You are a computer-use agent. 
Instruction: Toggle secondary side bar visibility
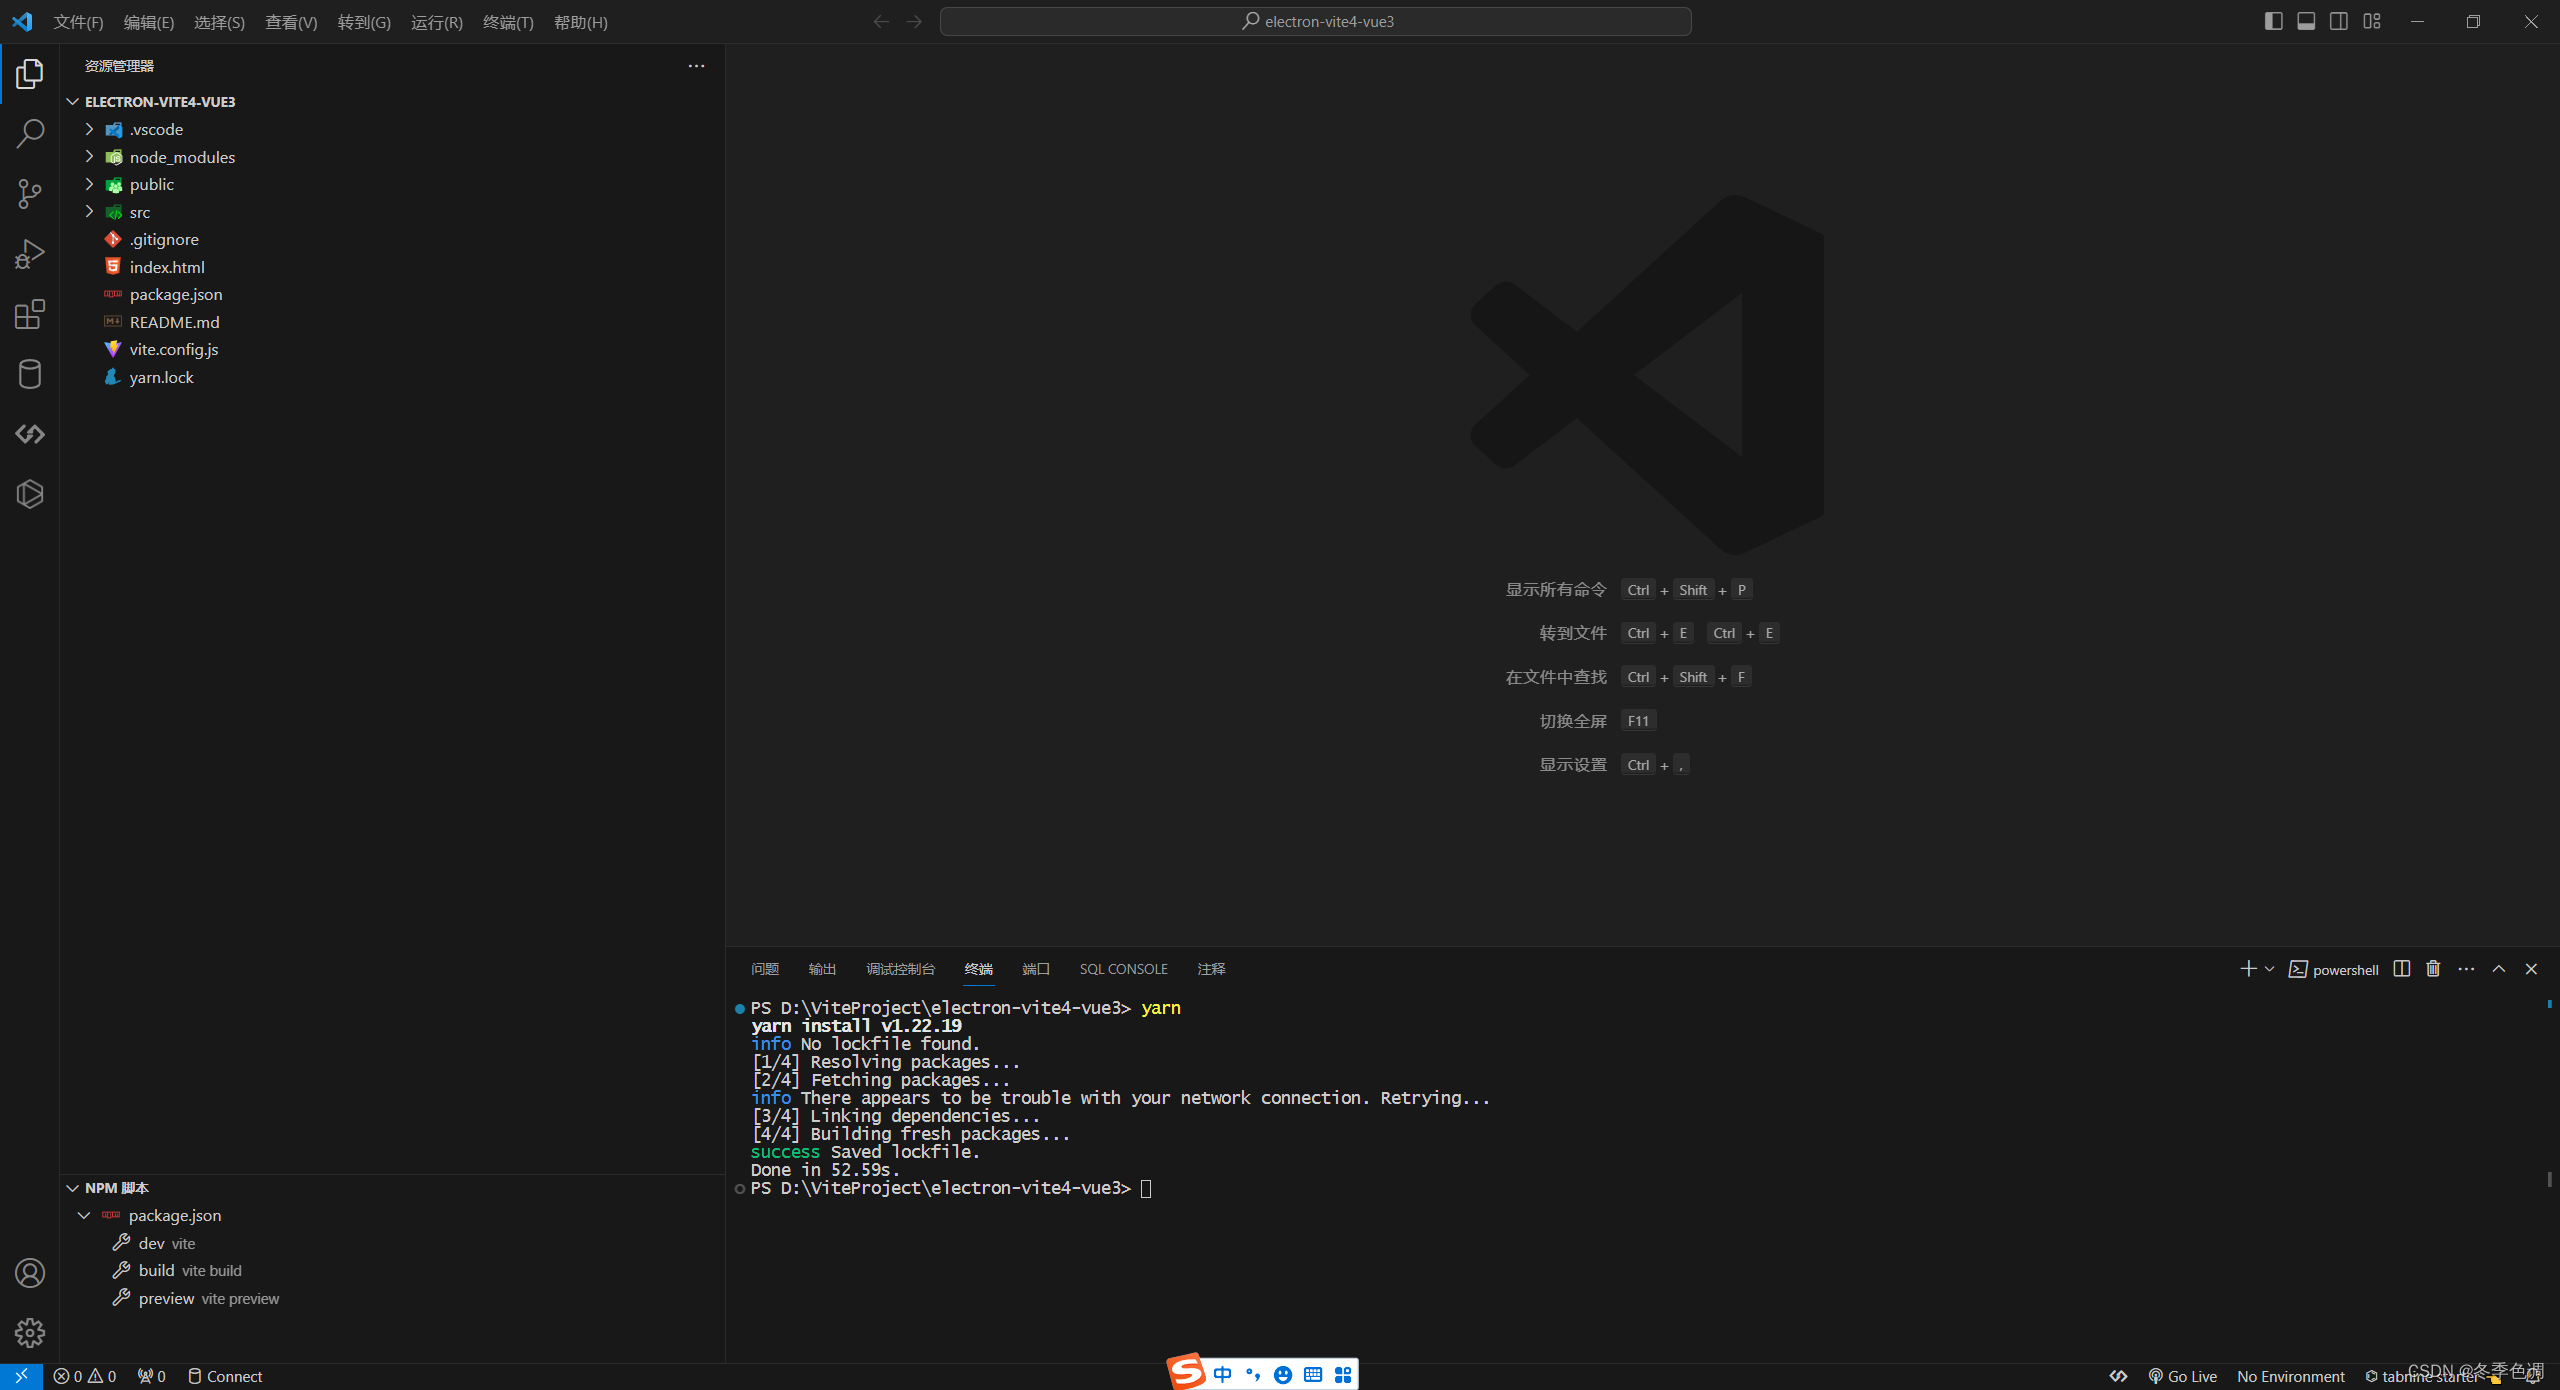tap(2339, 21)
